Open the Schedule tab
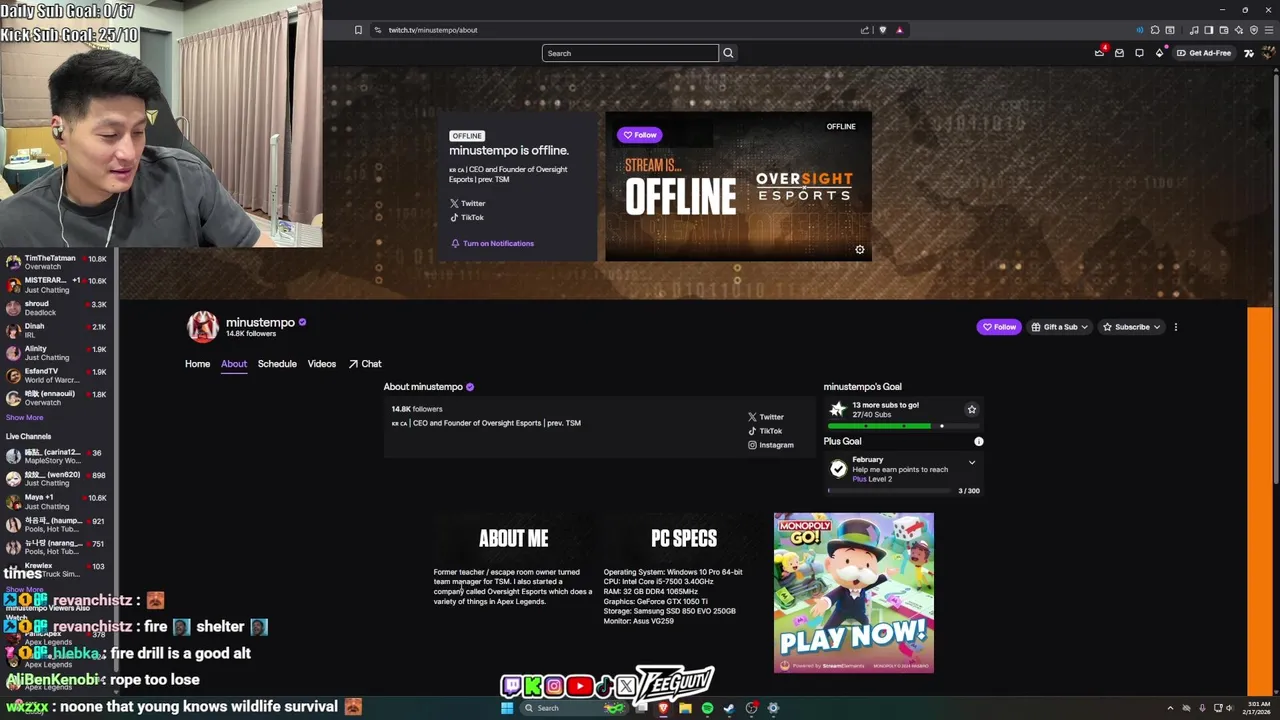 pos(277,364)
